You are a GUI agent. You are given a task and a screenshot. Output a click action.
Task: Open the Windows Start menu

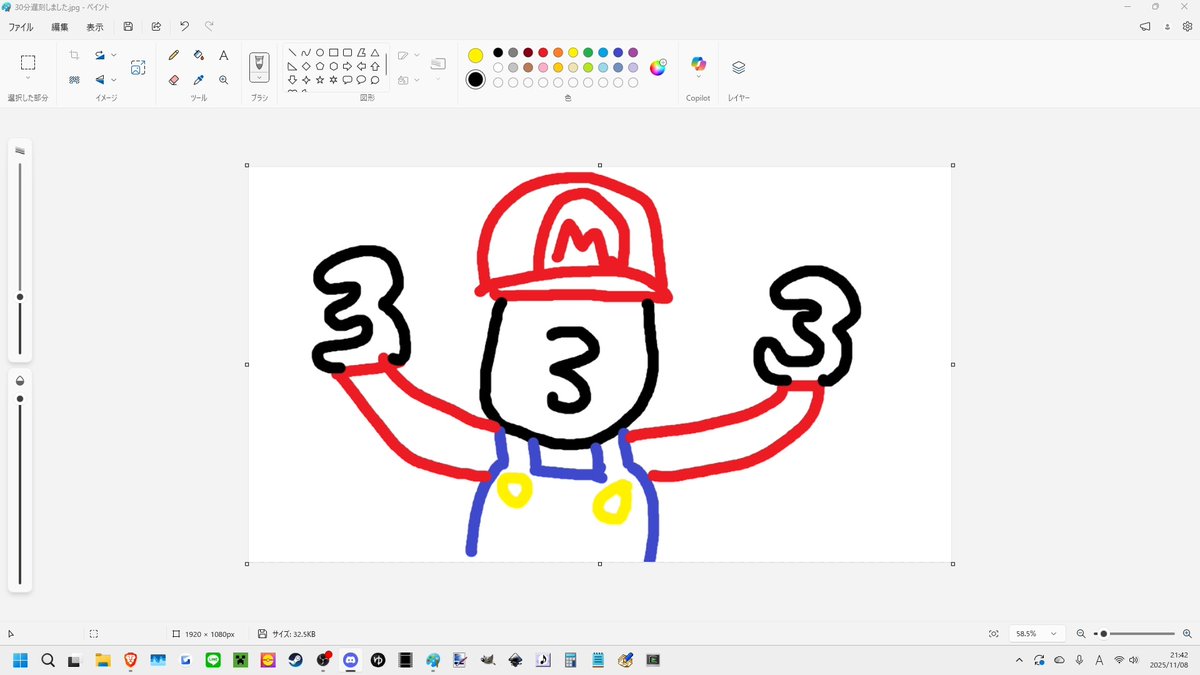pos(19,660)
